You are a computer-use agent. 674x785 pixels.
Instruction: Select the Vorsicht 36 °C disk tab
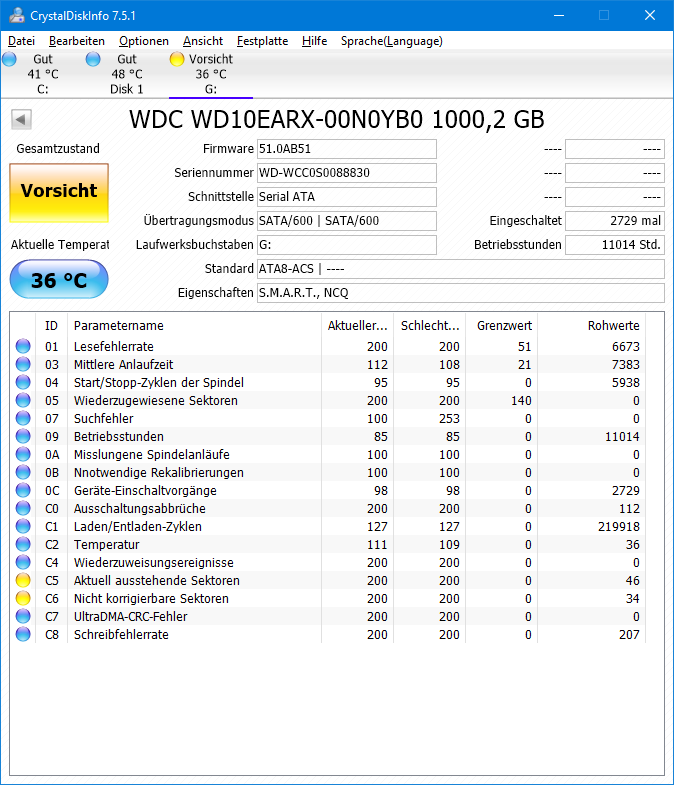(211, 74)
